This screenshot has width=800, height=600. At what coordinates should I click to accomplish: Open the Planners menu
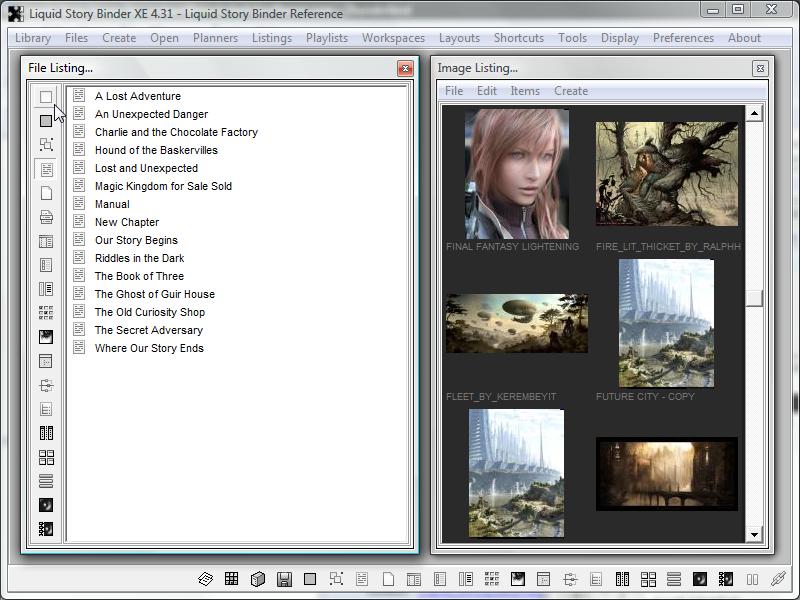215,38
